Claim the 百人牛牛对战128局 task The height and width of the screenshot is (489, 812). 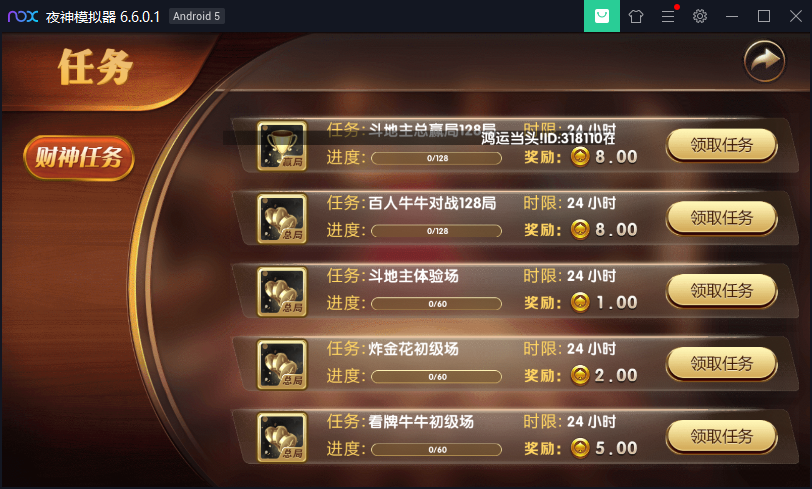coord(721,218)
